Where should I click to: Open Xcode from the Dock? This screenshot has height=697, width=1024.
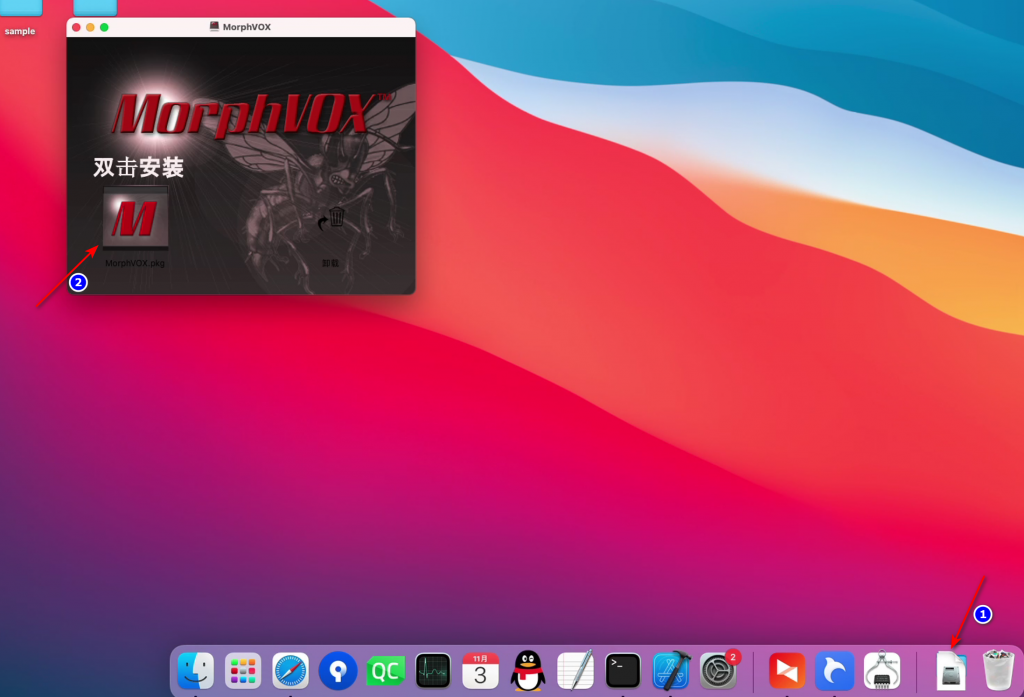coord(671,670)
